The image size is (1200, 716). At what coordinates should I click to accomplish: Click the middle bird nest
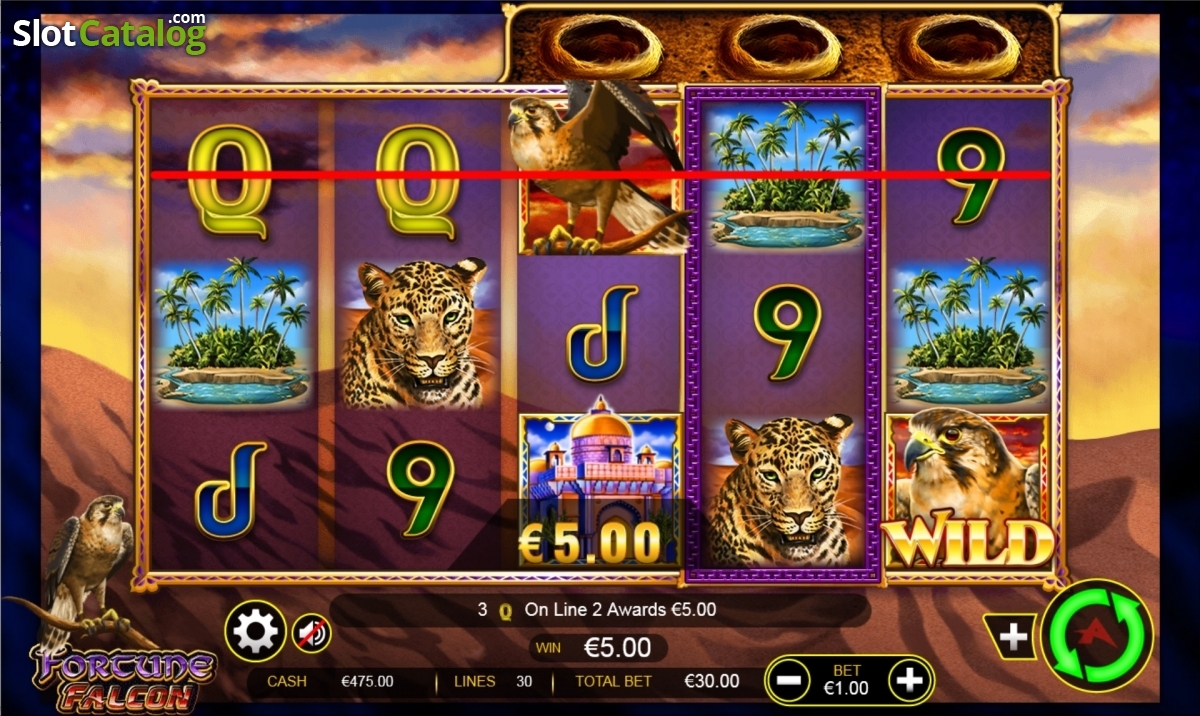[x=781, y=44]
